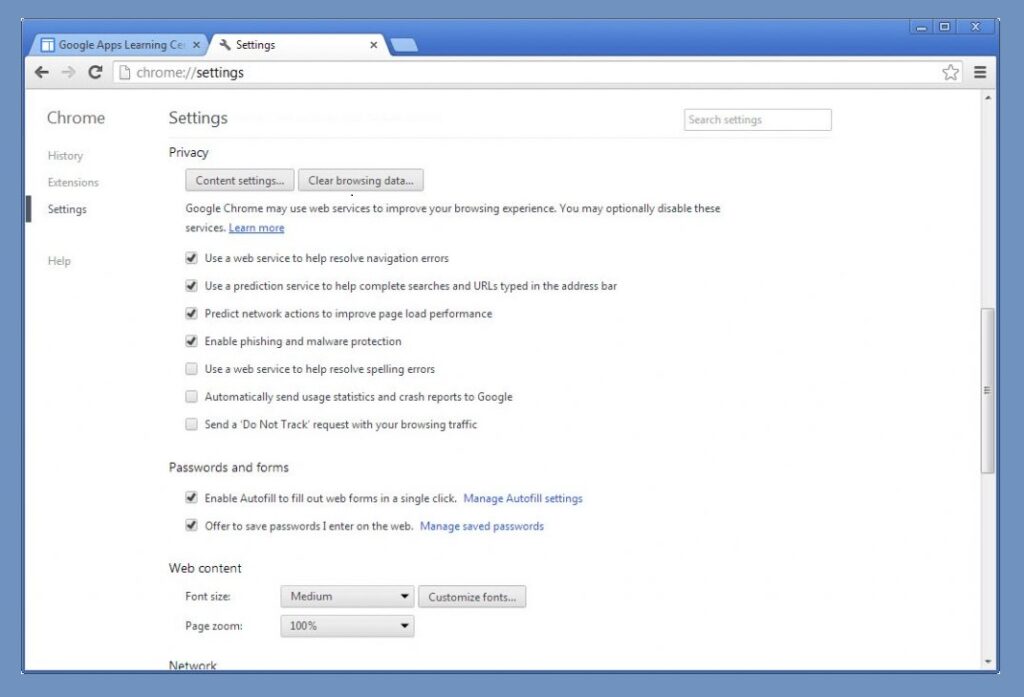
Task: Click the scrollbar down arrow
Action: (x=987, y=661)
